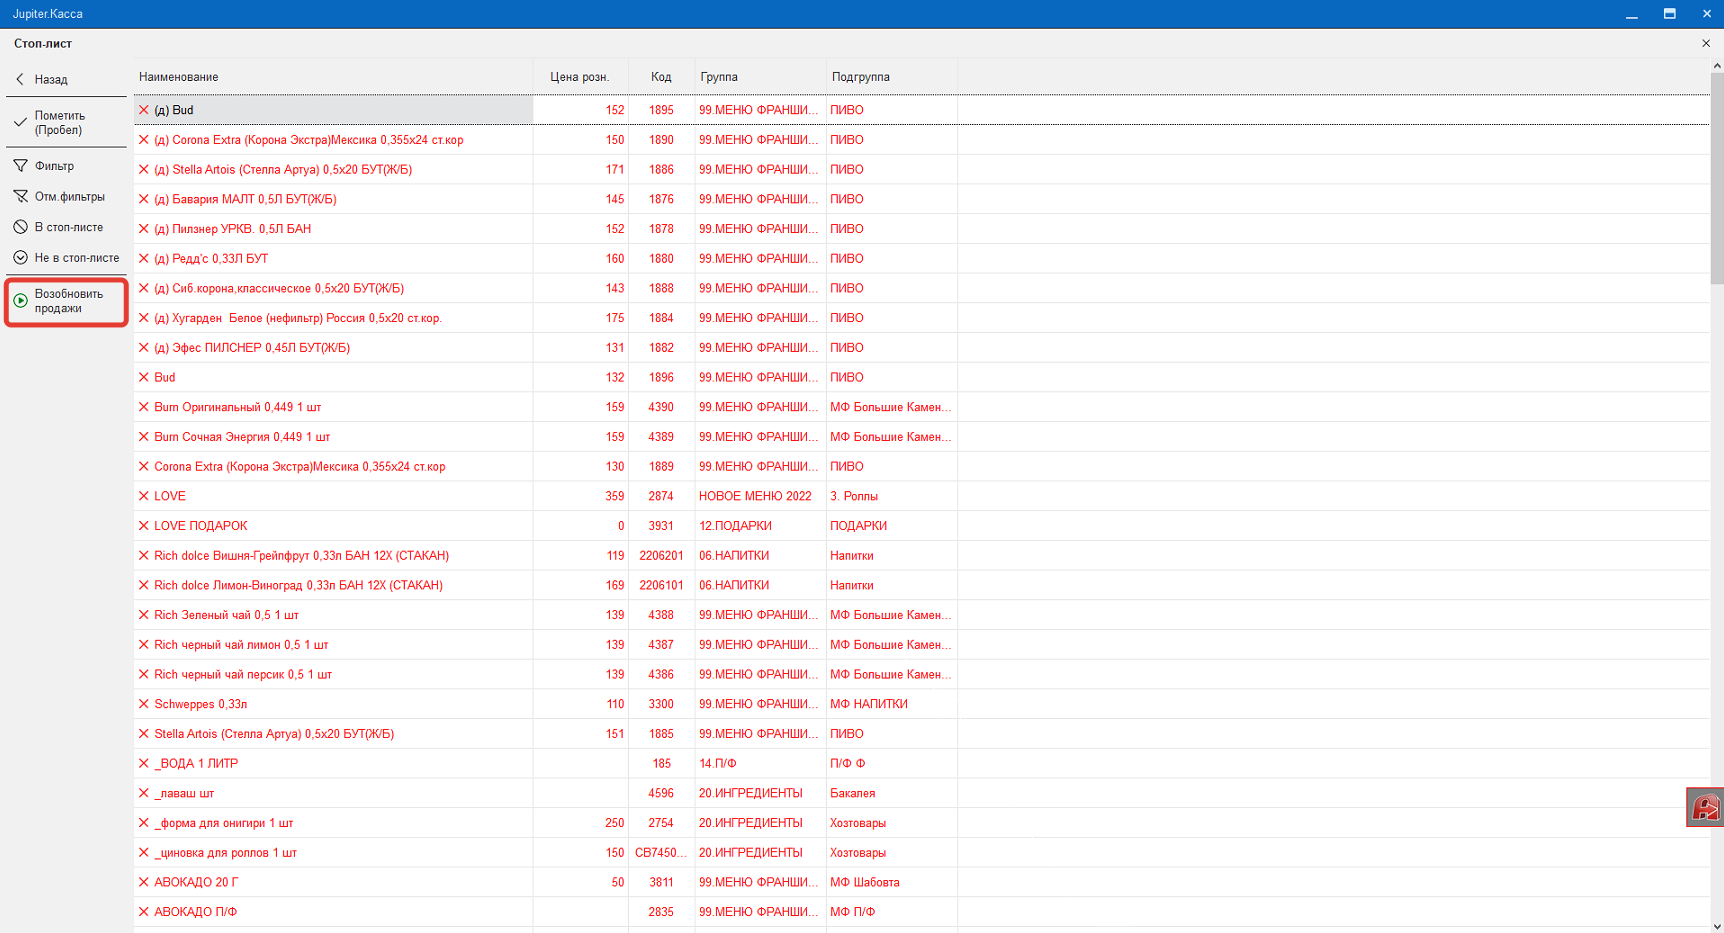
Task: Click red X icon on _ВОДА 1 ЛИТР row
Action: (144, 764)
